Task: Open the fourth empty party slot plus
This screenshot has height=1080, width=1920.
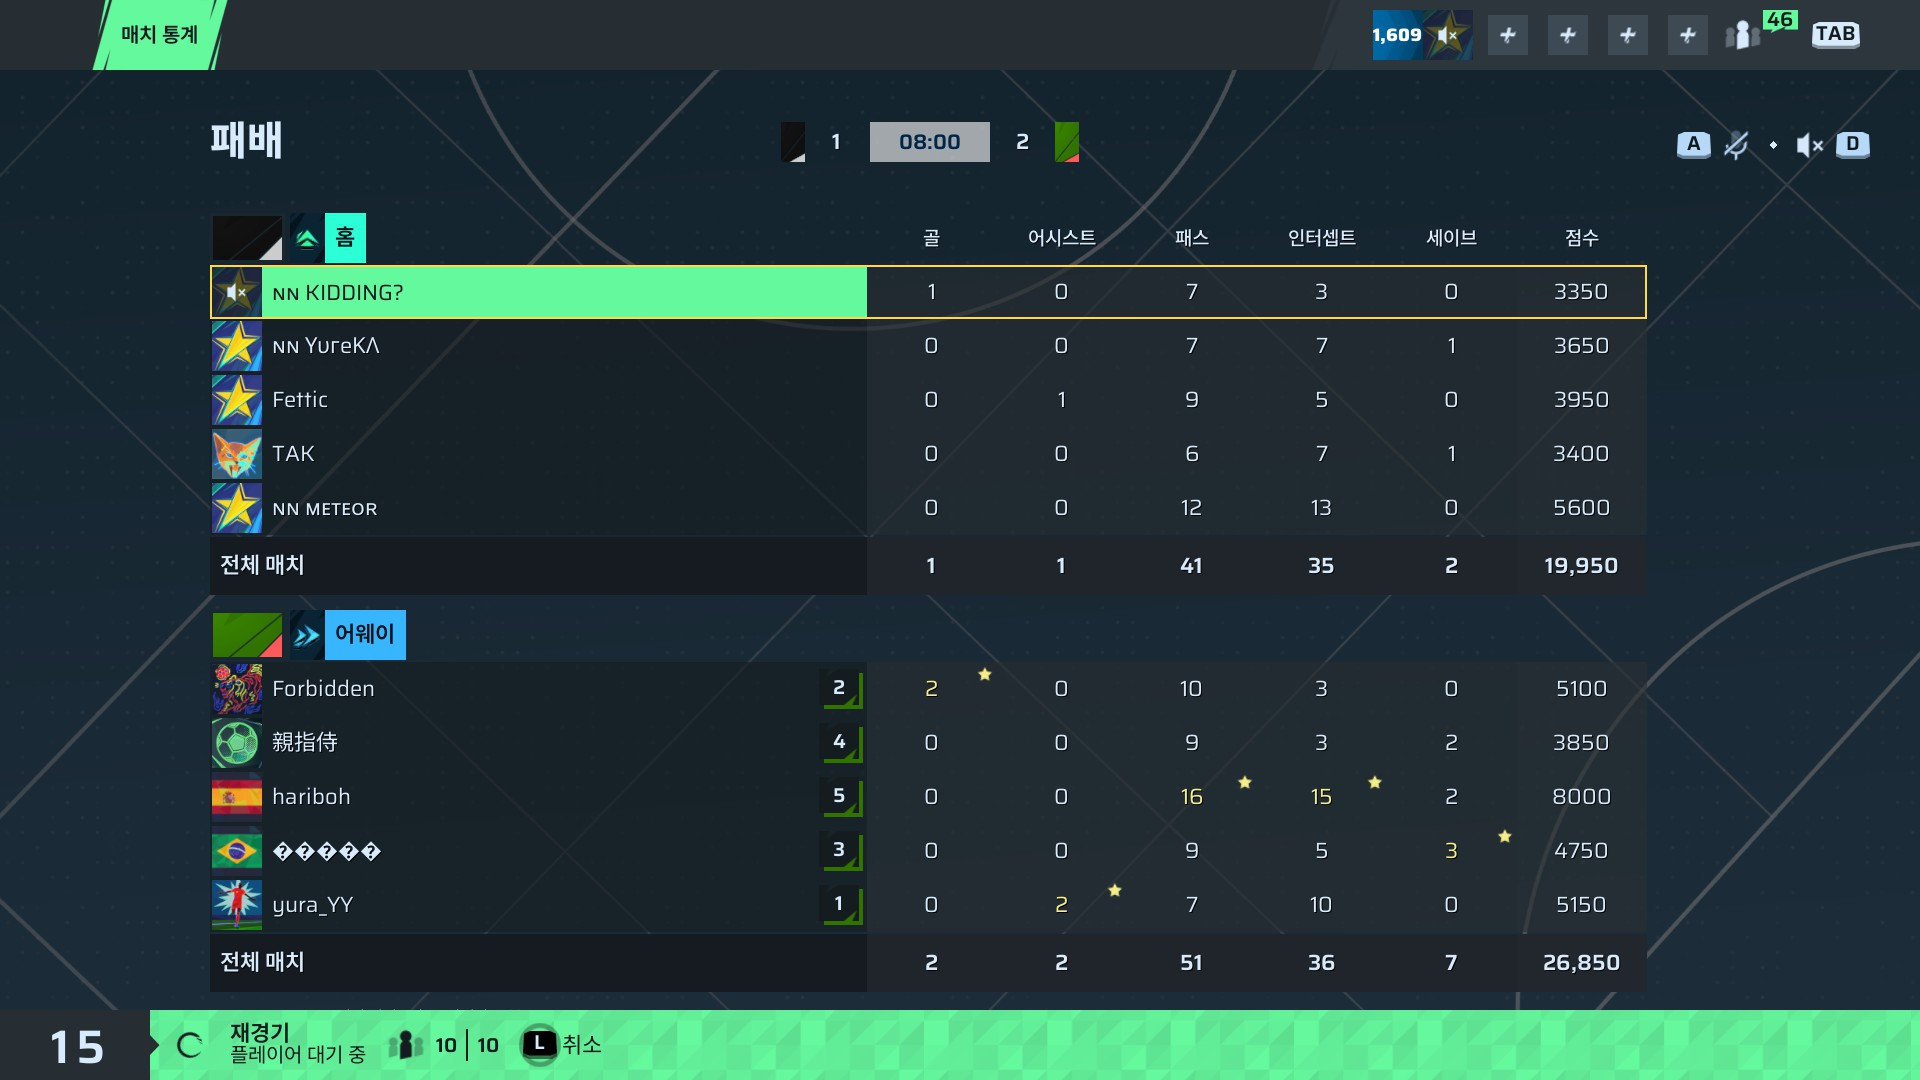Action: [x=1688, y=35]
